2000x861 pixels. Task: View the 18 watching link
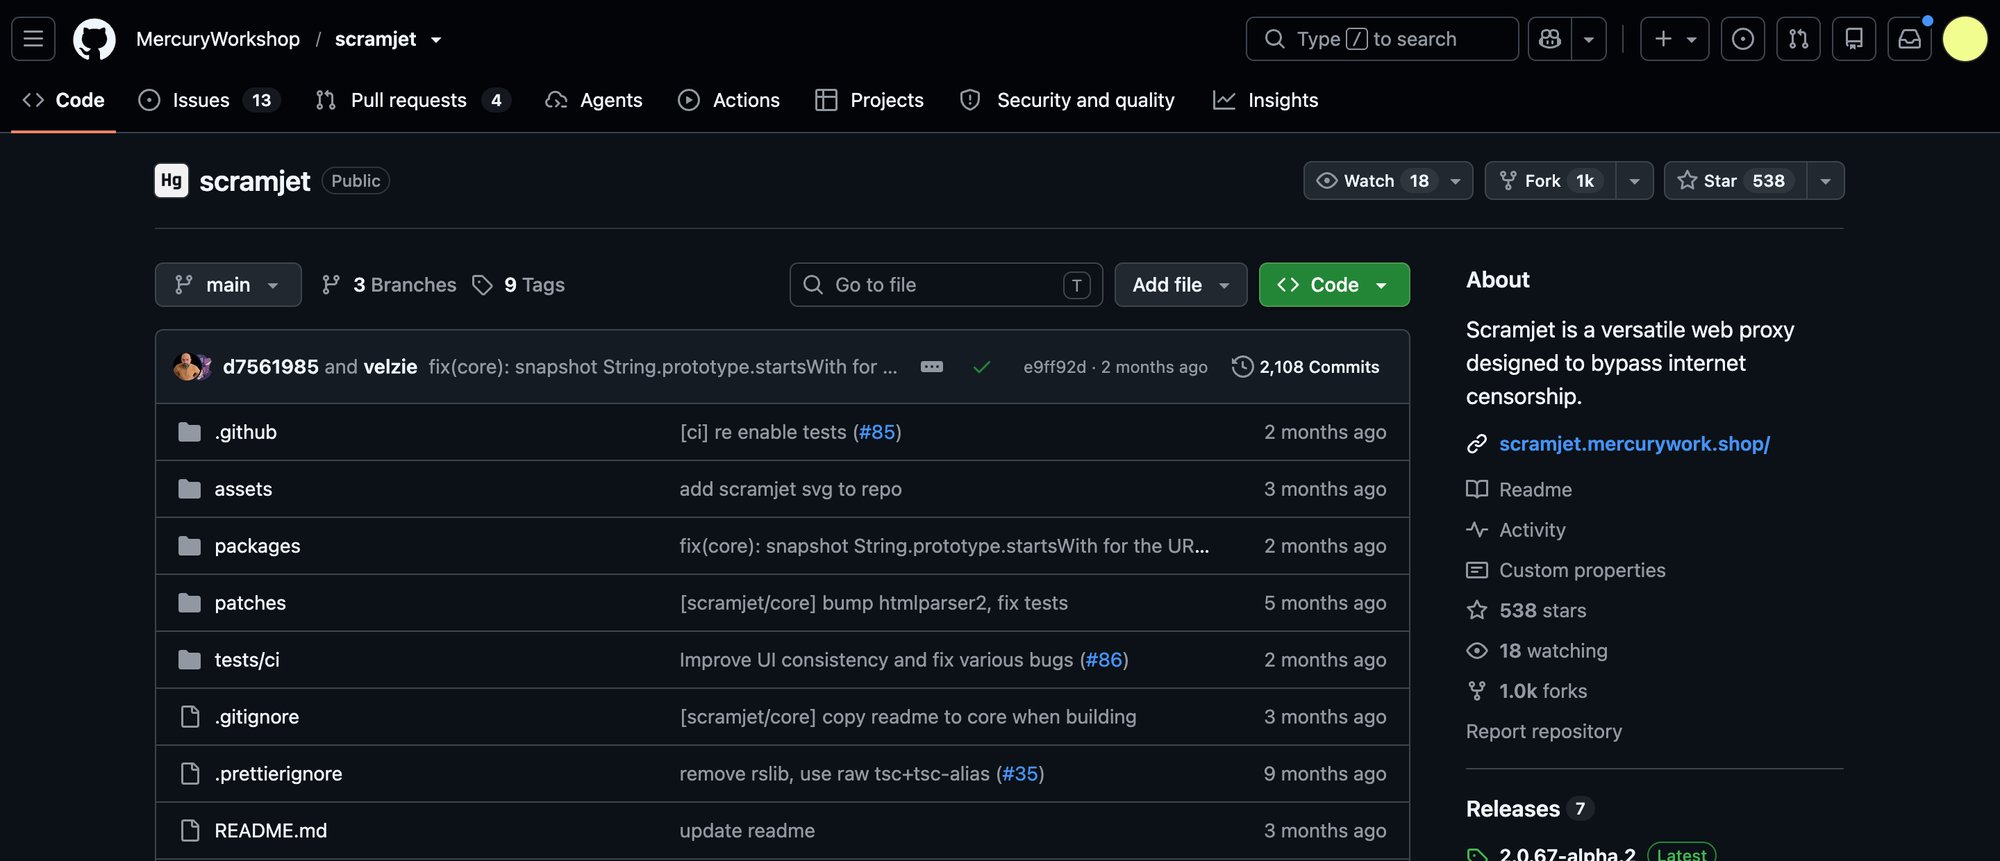click(1553, 651)
